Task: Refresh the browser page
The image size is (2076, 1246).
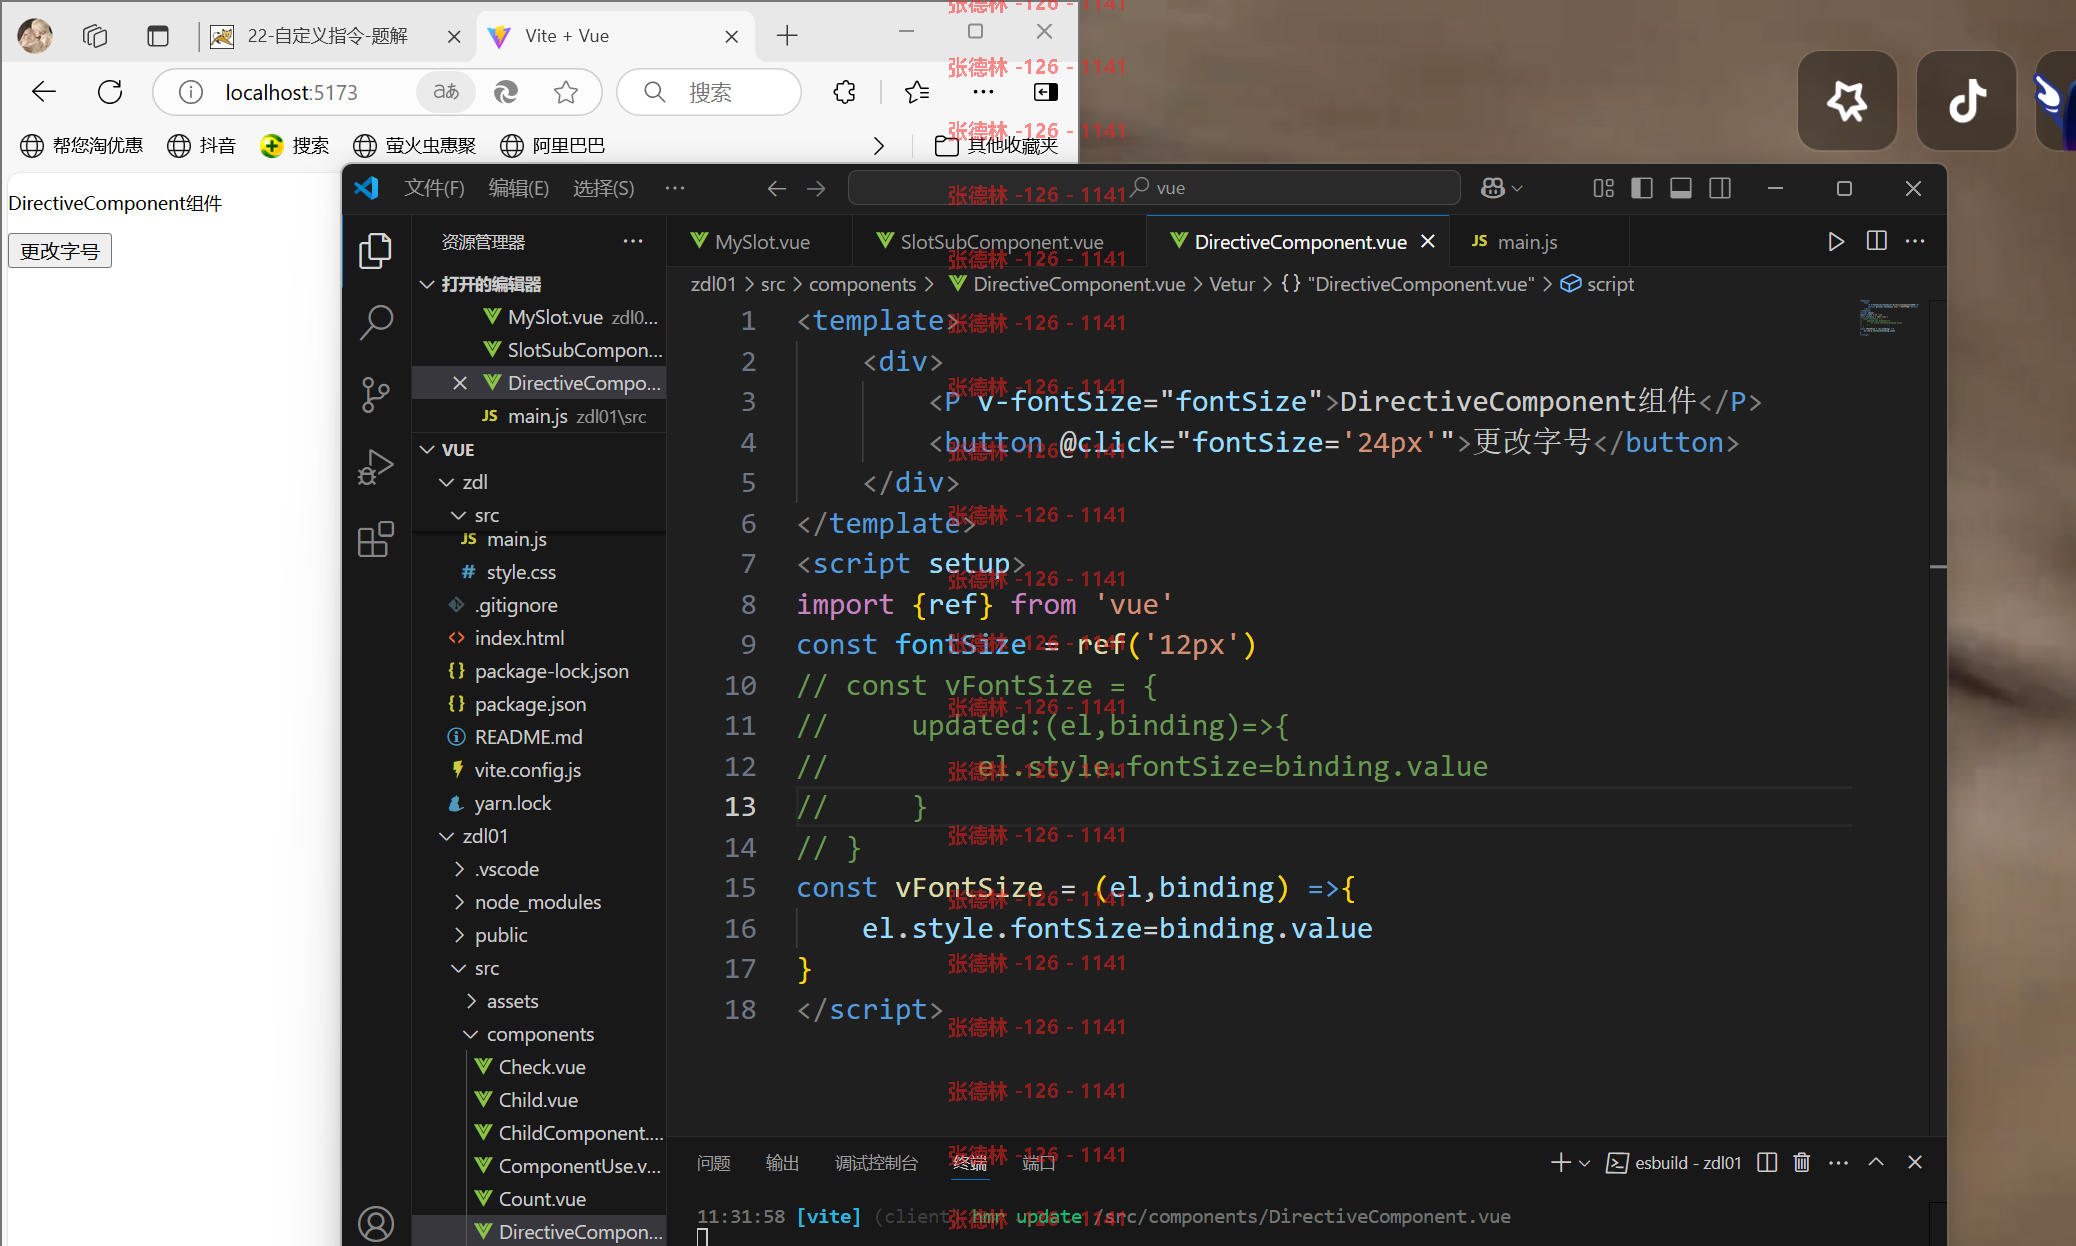Action: point(110,92)
